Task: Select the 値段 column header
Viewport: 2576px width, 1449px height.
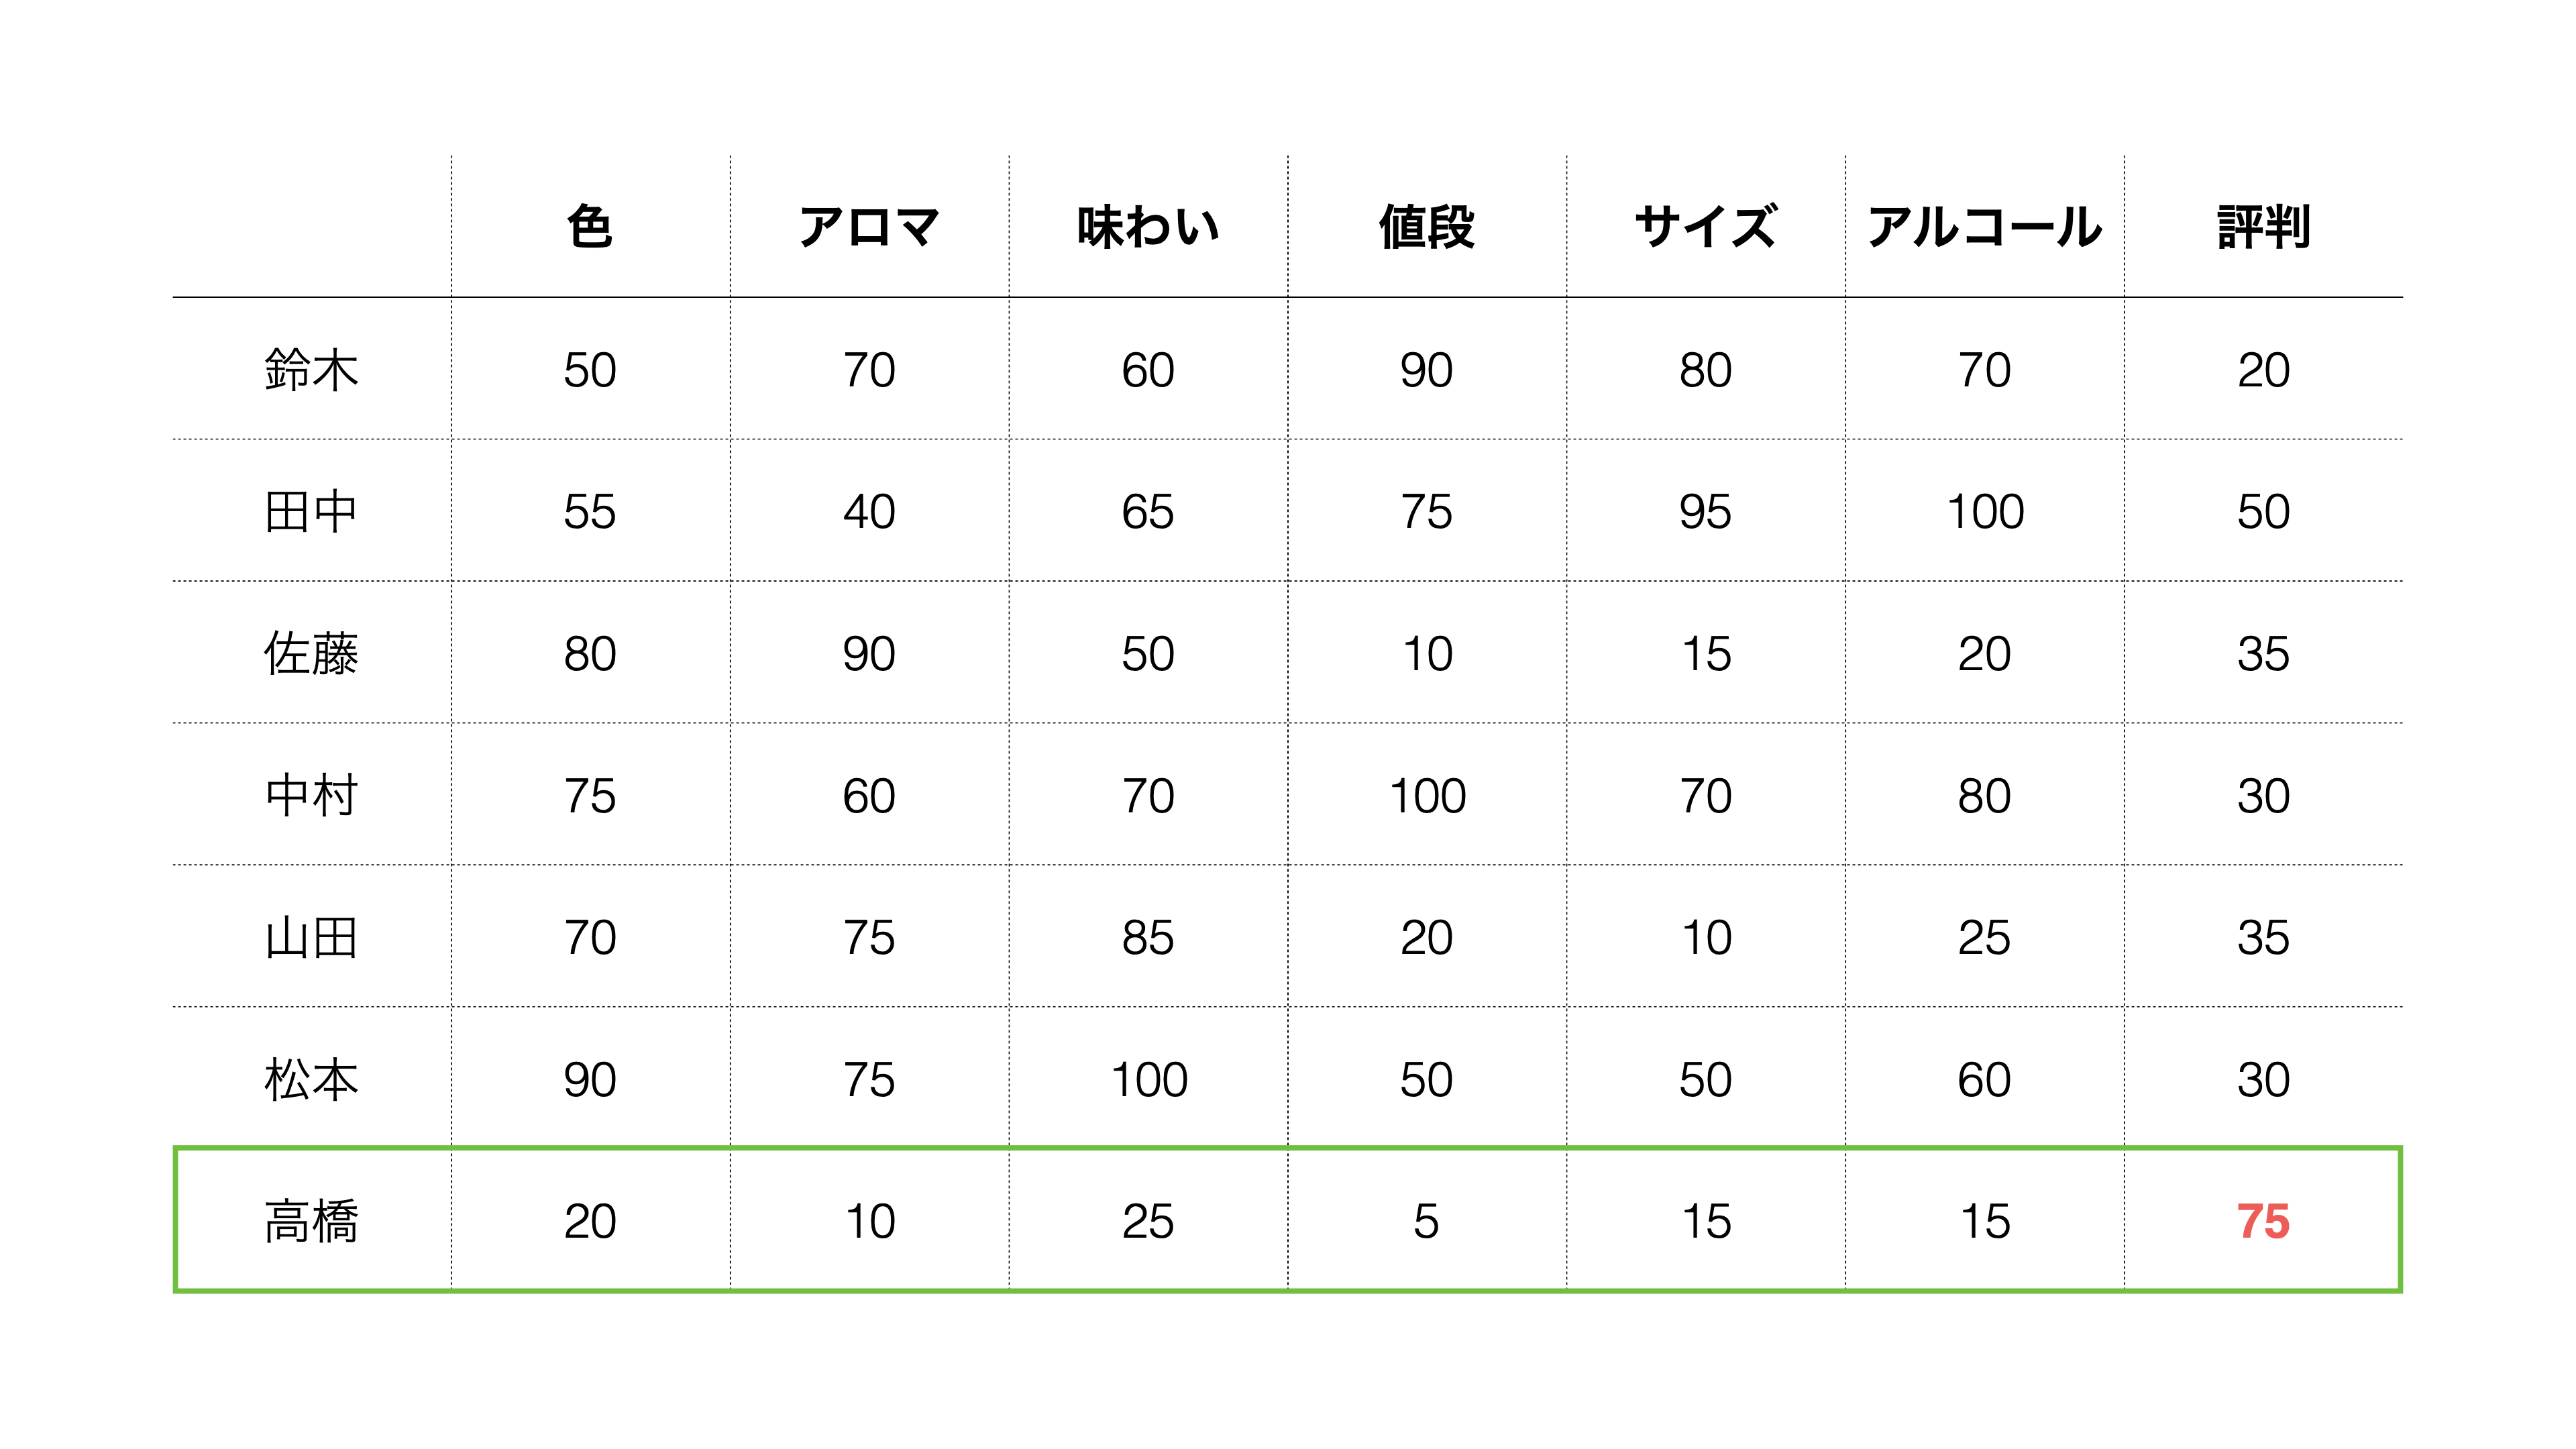Action: (1426, 227)
